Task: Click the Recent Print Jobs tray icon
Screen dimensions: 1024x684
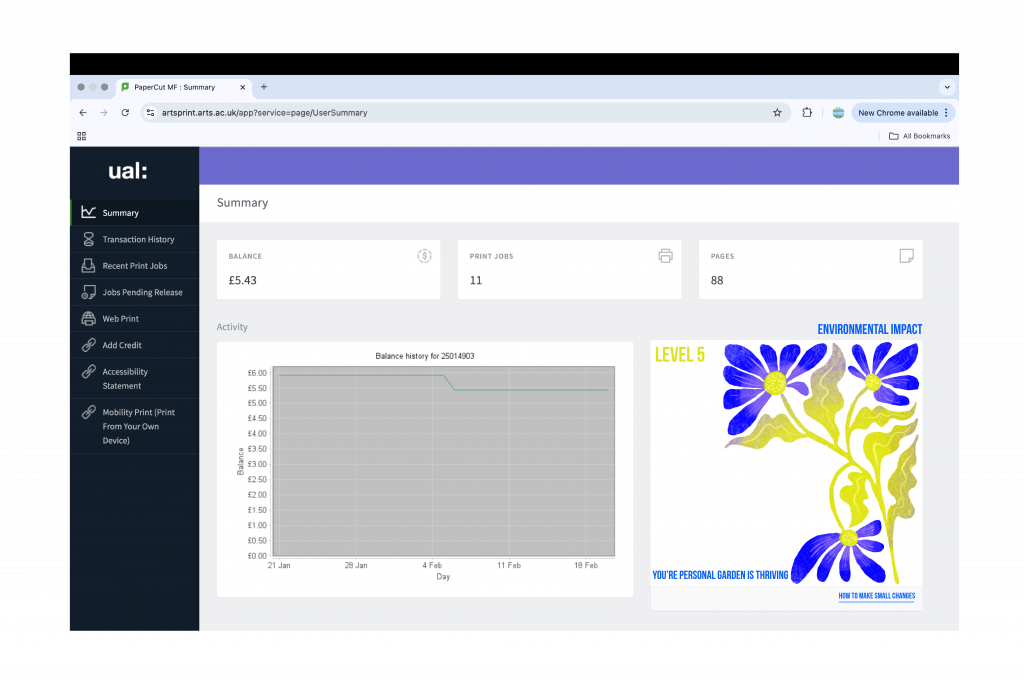Action: 89,266
